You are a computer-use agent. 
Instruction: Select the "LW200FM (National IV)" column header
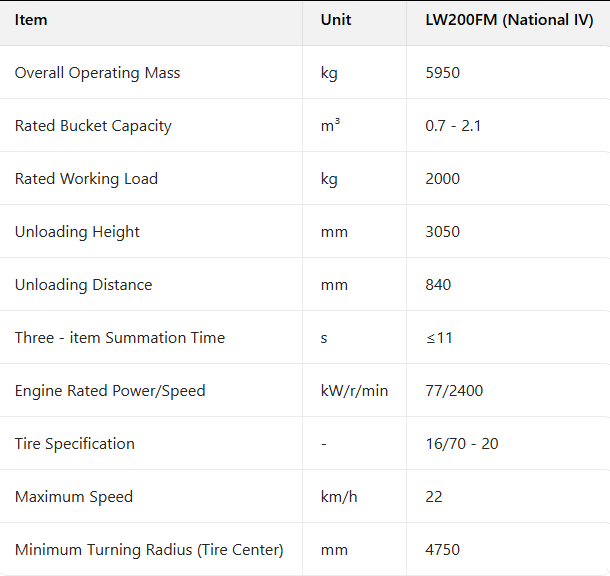(509, 20)
